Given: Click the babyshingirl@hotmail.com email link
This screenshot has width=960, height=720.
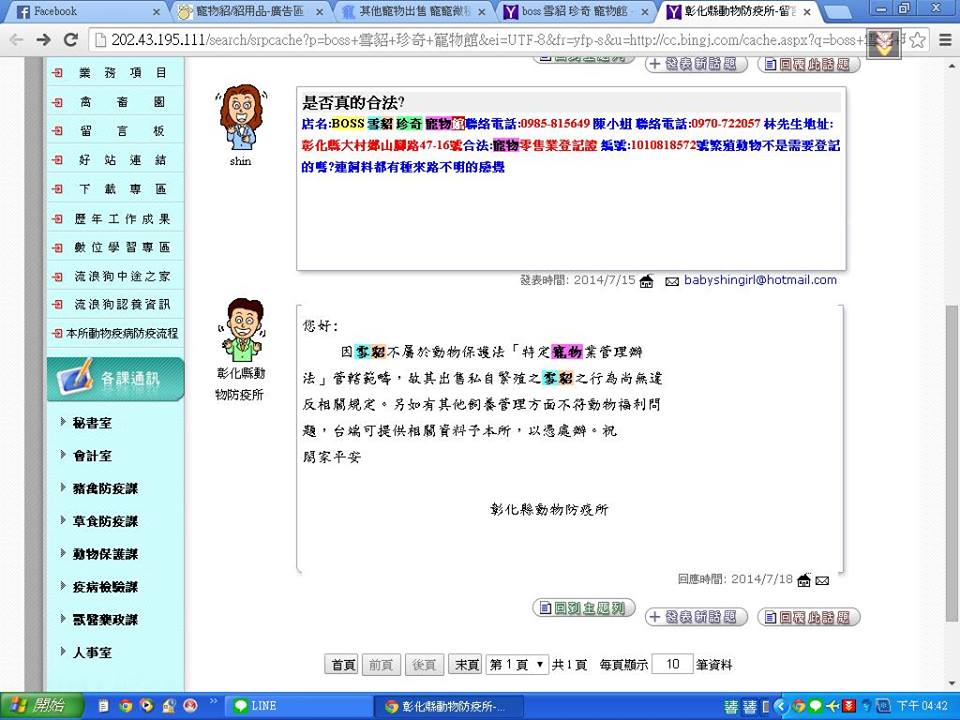Looking at the screenshot, I should 760,280.
